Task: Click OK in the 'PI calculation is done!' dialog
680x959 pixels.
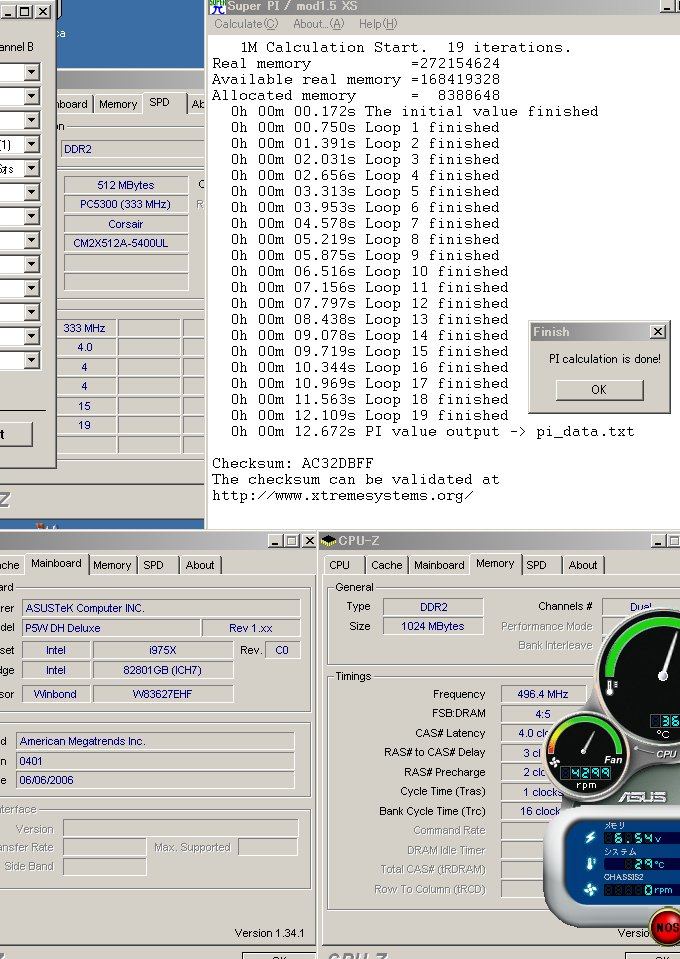Action: click(x=599, y=390)
